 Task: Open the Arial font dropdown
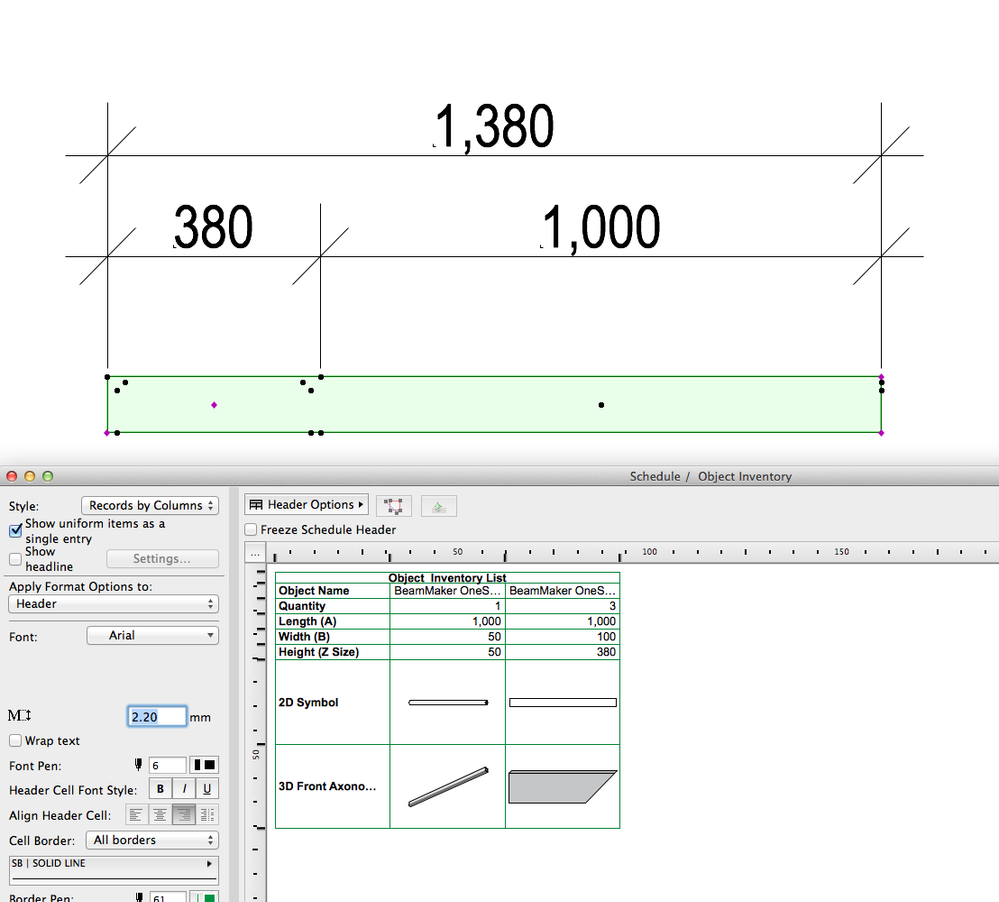click(x=152, y=635)
